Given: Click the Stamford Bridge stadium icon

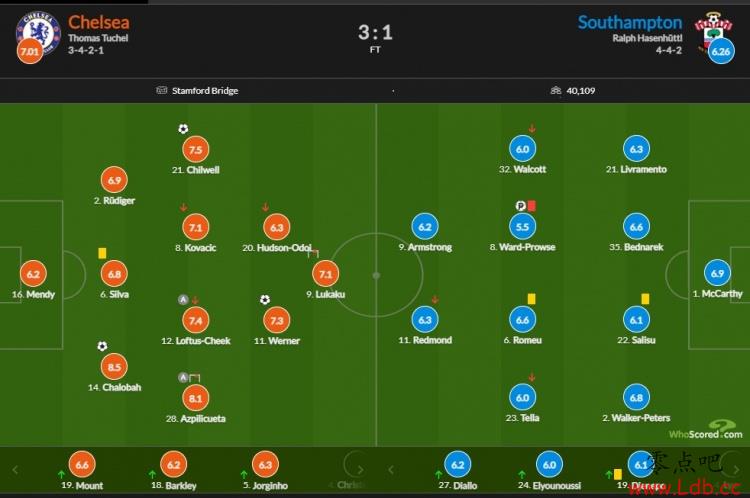Looking at the screenshot, I should click(162, 90).
